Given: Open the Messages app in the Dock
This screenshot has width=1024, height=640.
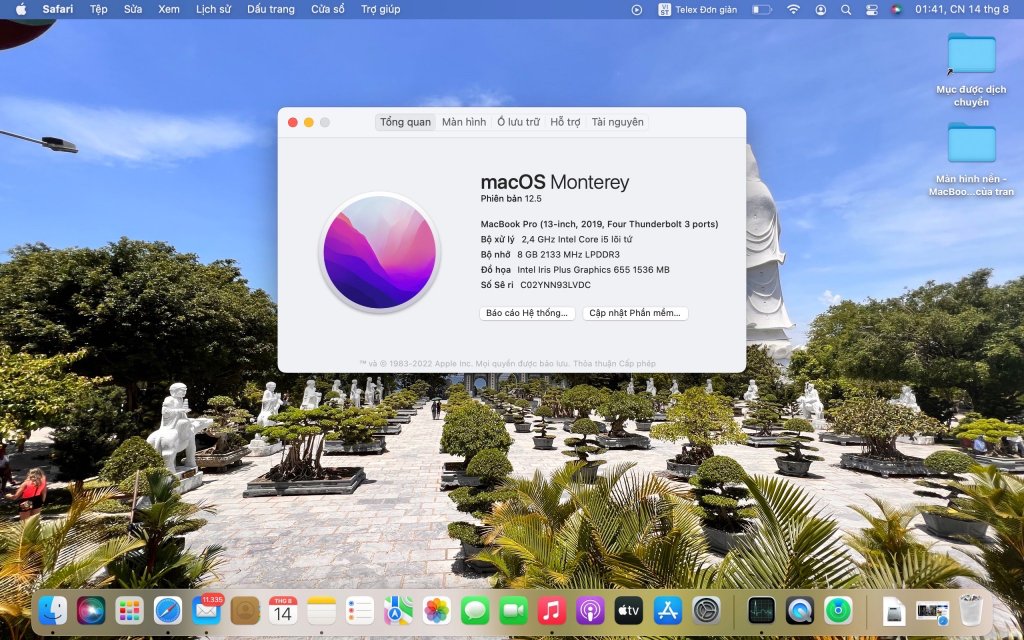Looking at the screenshot, I should coord(475,611).
